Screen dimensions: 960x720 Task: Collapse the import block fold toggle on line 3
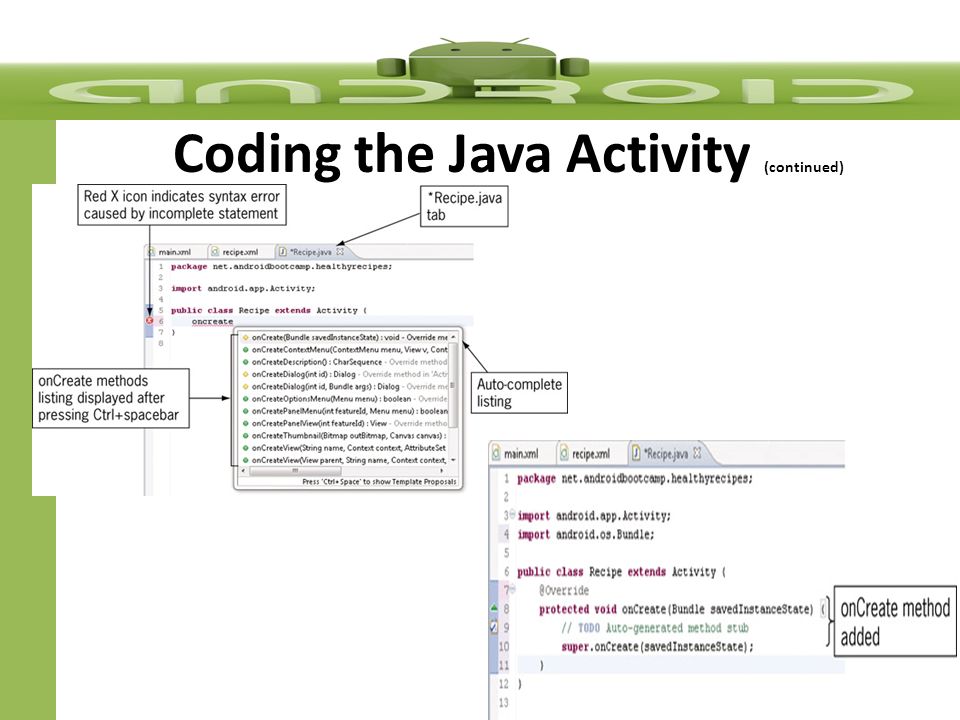click(512, 514)
